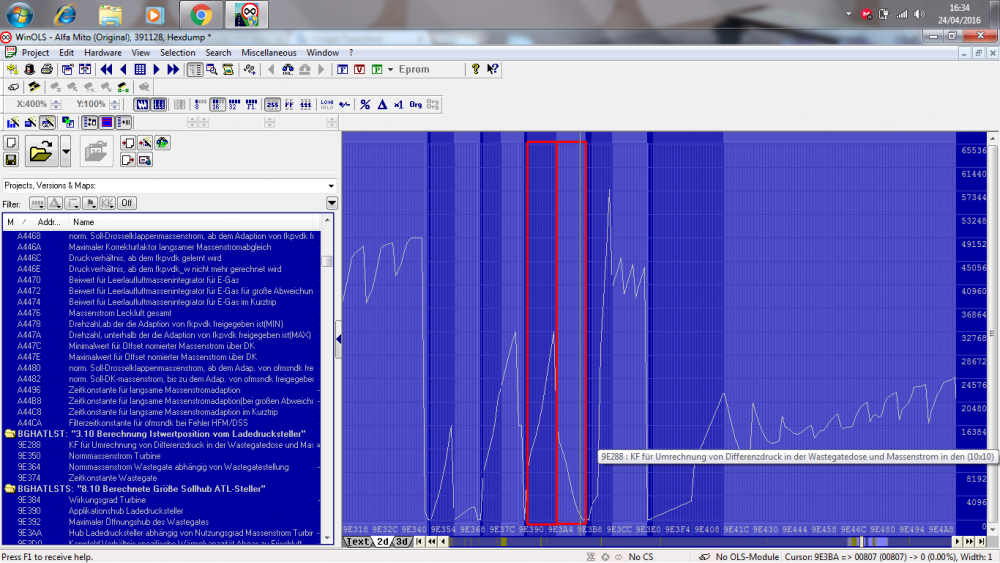Open the map grid overview icon

pyautogui.click(x=140, y=69)
